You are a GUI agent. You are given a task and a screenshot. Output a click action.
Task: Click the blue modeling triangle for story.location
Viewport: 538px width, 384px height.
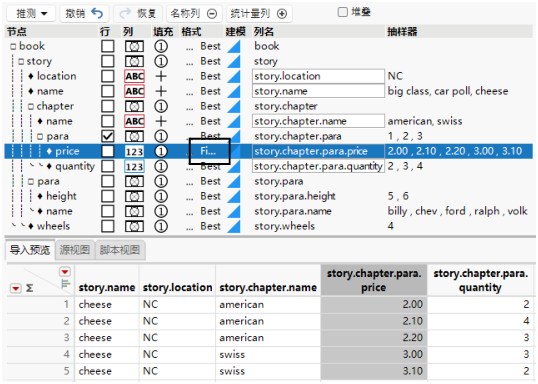pos(234,76)
